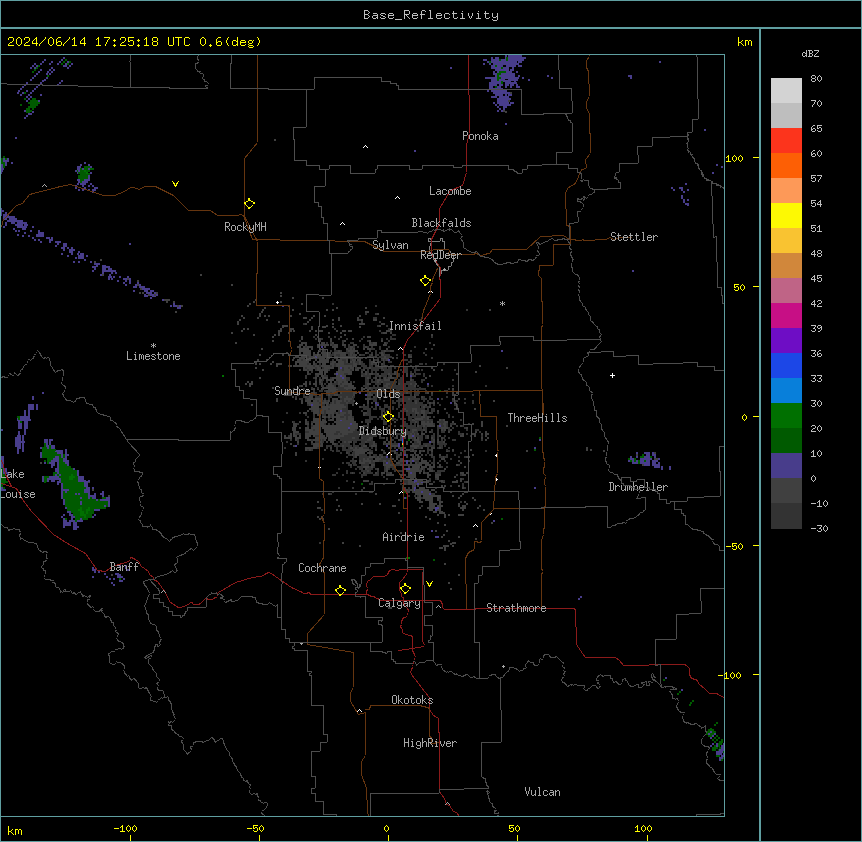
Task: Select the purple 36–39 dBZ legend swatch
Action: [x=786, y=341]
